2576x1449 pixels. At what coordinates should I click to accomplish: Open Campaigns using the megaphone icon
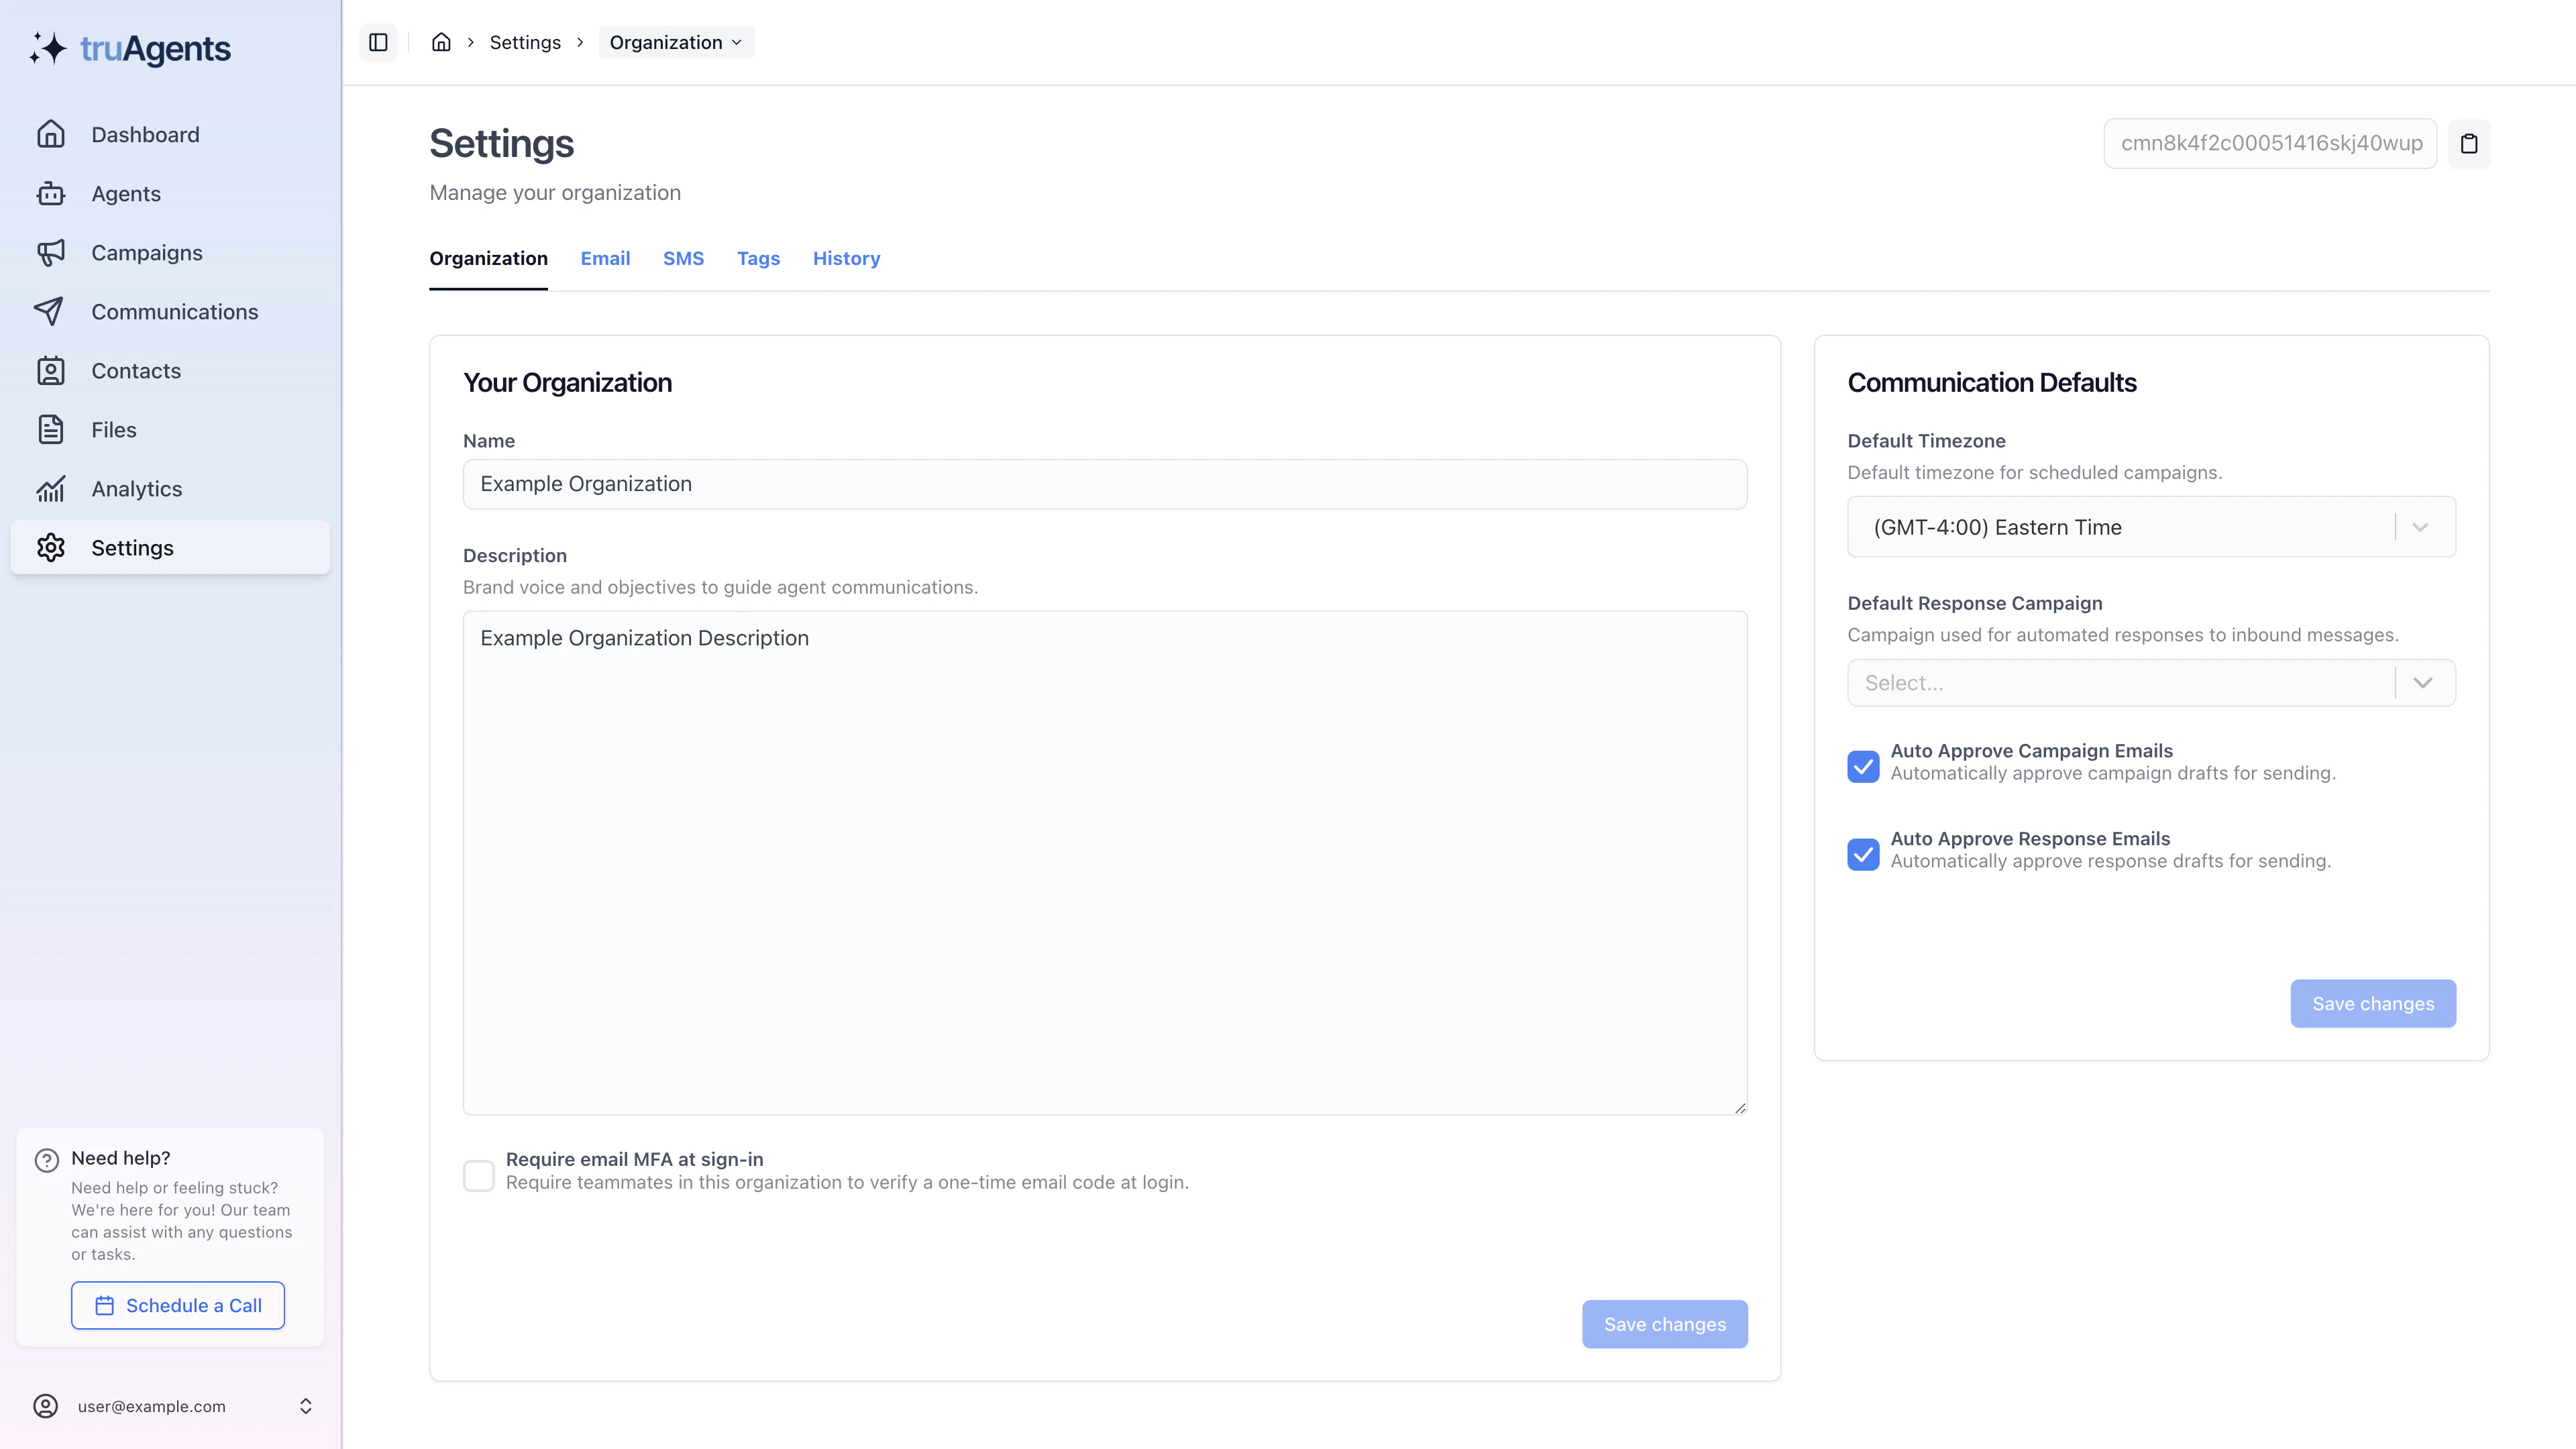coord(51,252)
